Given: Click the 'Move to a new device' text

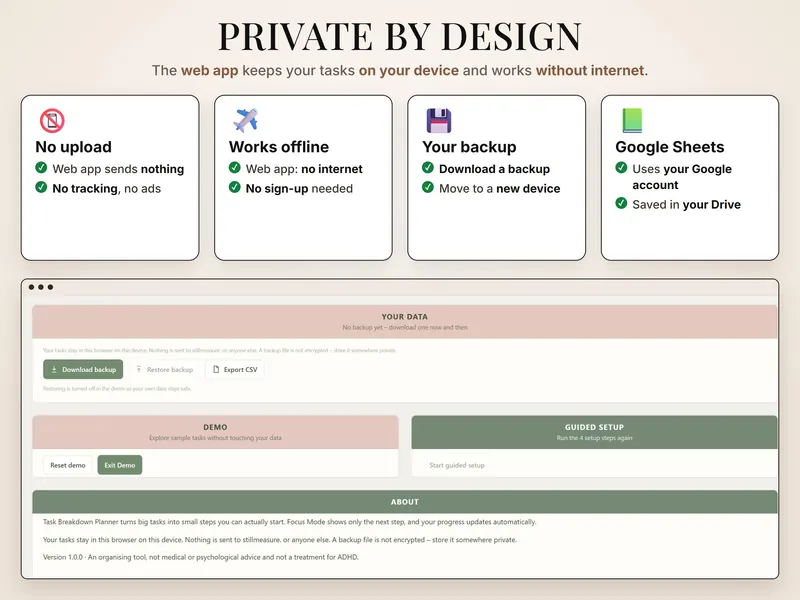Looking at the screenshot, I should 499,189.
